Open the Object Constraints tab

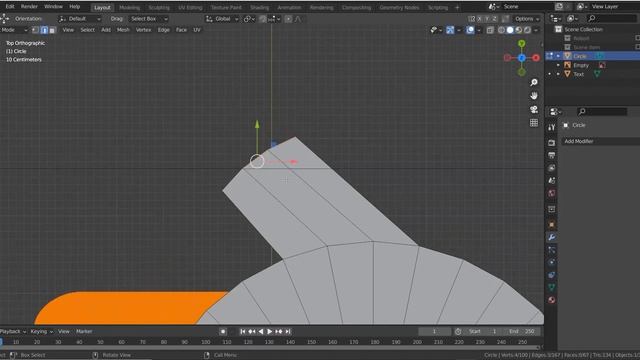click(x=551, y=275)
